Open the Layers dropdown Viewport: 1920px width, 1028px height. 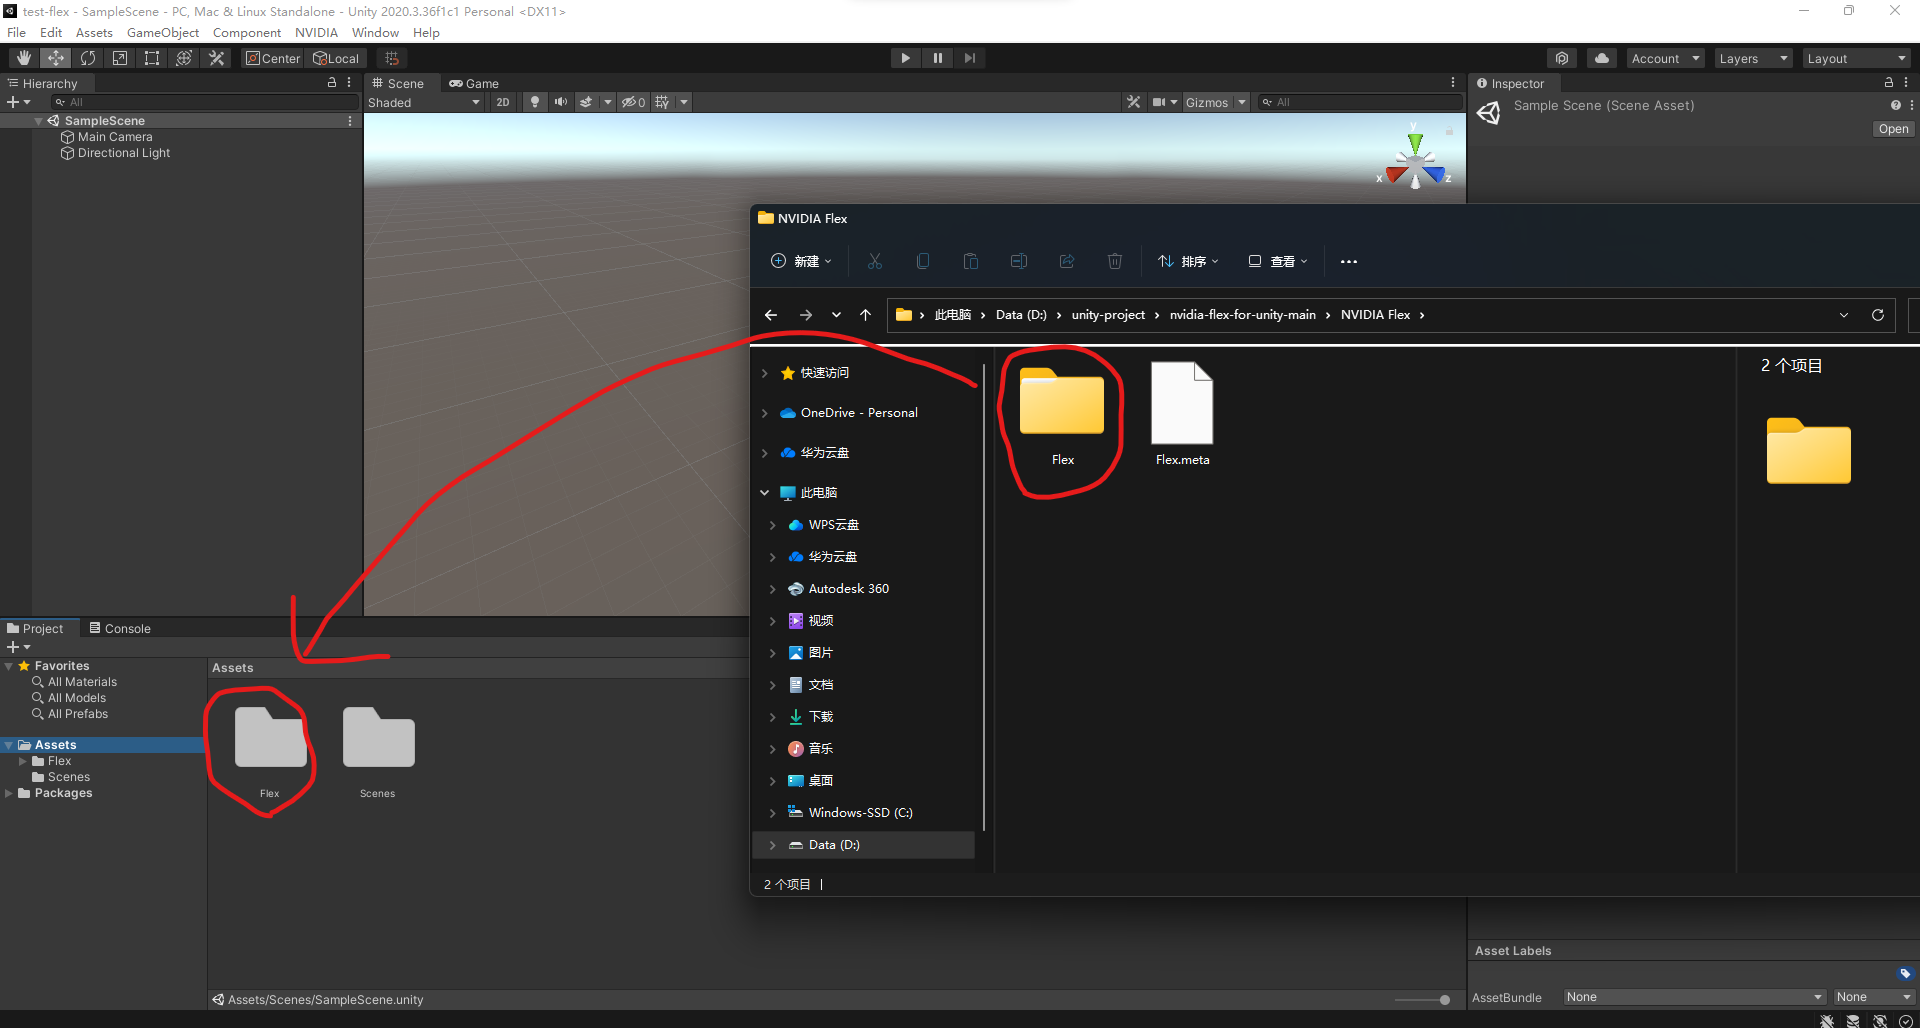pyautogui.click(x=1753, y=58)
